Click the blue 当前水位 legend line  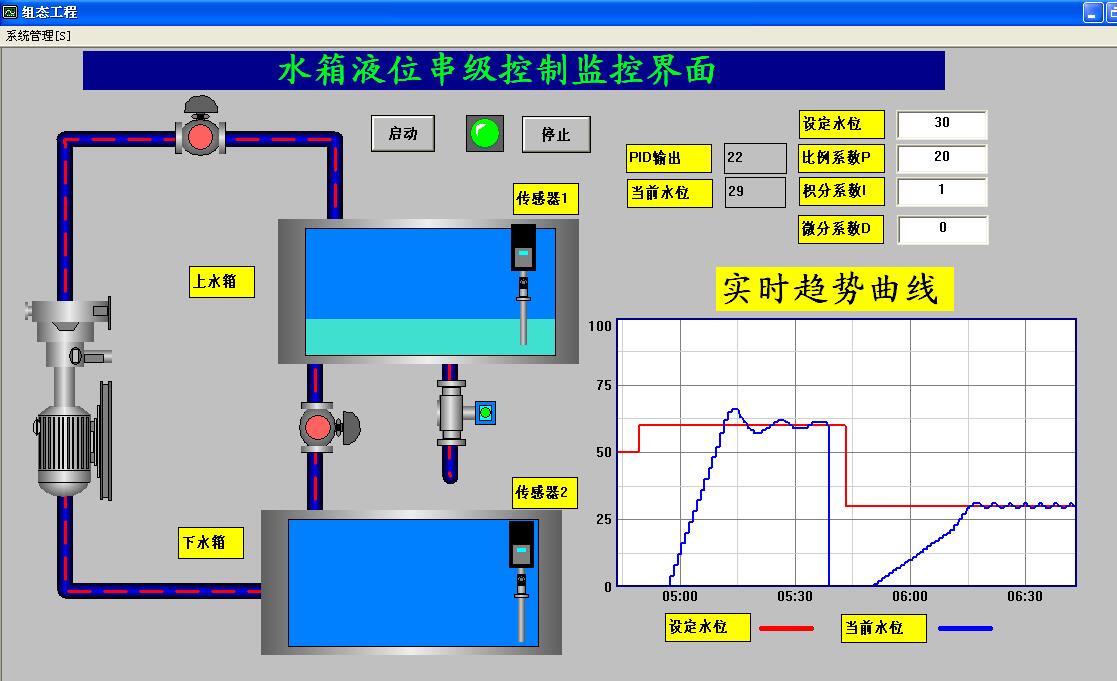[x=965, y=628]
